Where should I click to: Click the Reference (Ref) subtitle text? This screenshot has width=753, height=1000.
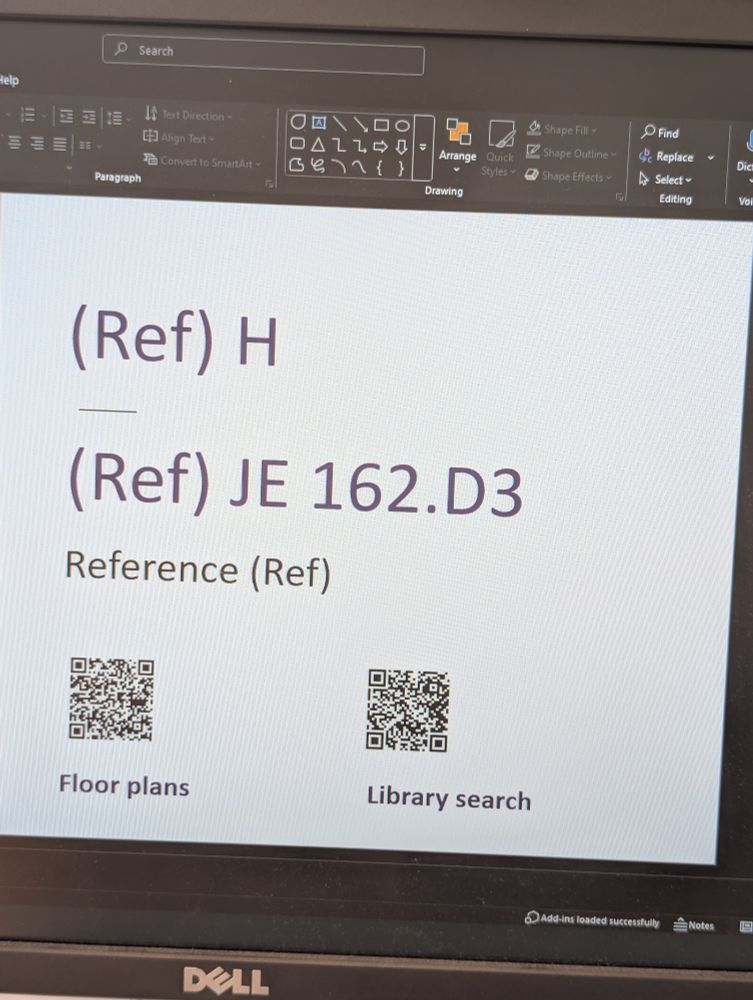click(x=198, y=569)
